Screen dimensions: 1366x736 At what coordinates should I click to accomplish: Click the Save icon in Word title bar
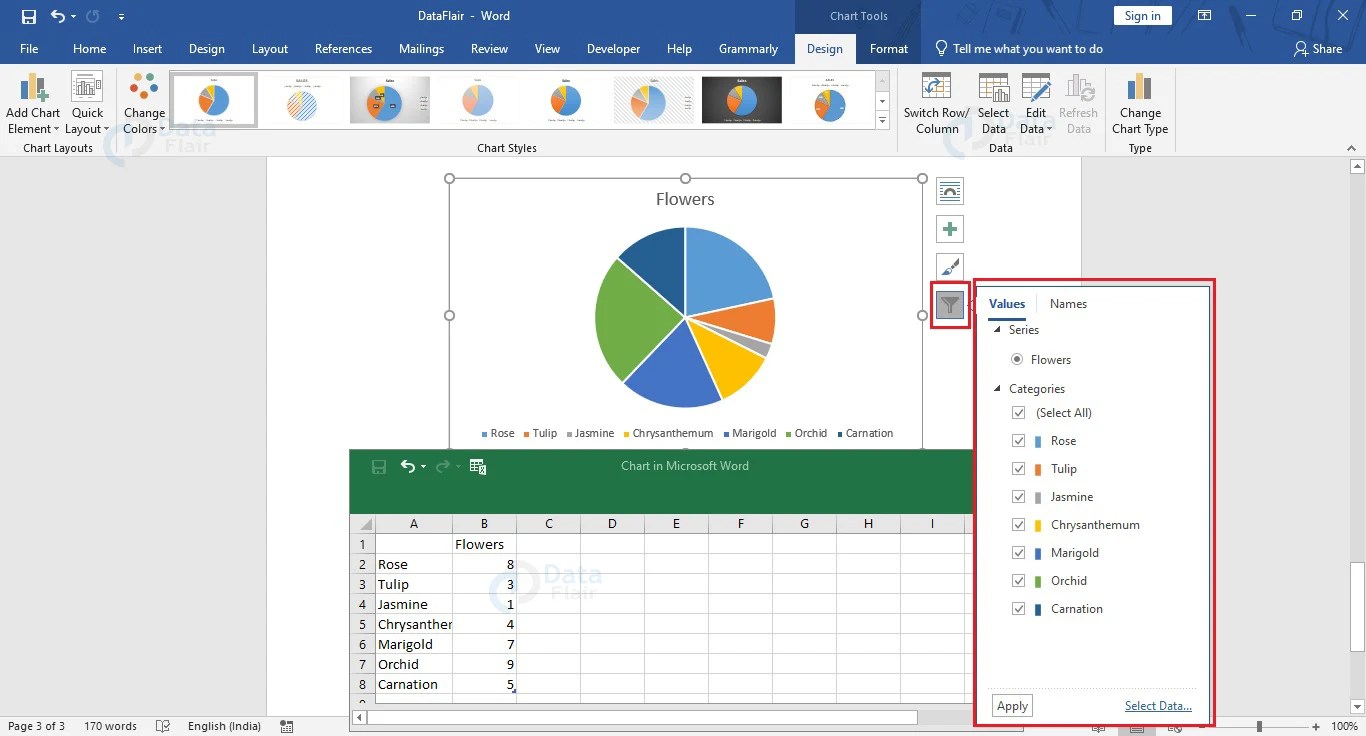click(x=28, y=16)
